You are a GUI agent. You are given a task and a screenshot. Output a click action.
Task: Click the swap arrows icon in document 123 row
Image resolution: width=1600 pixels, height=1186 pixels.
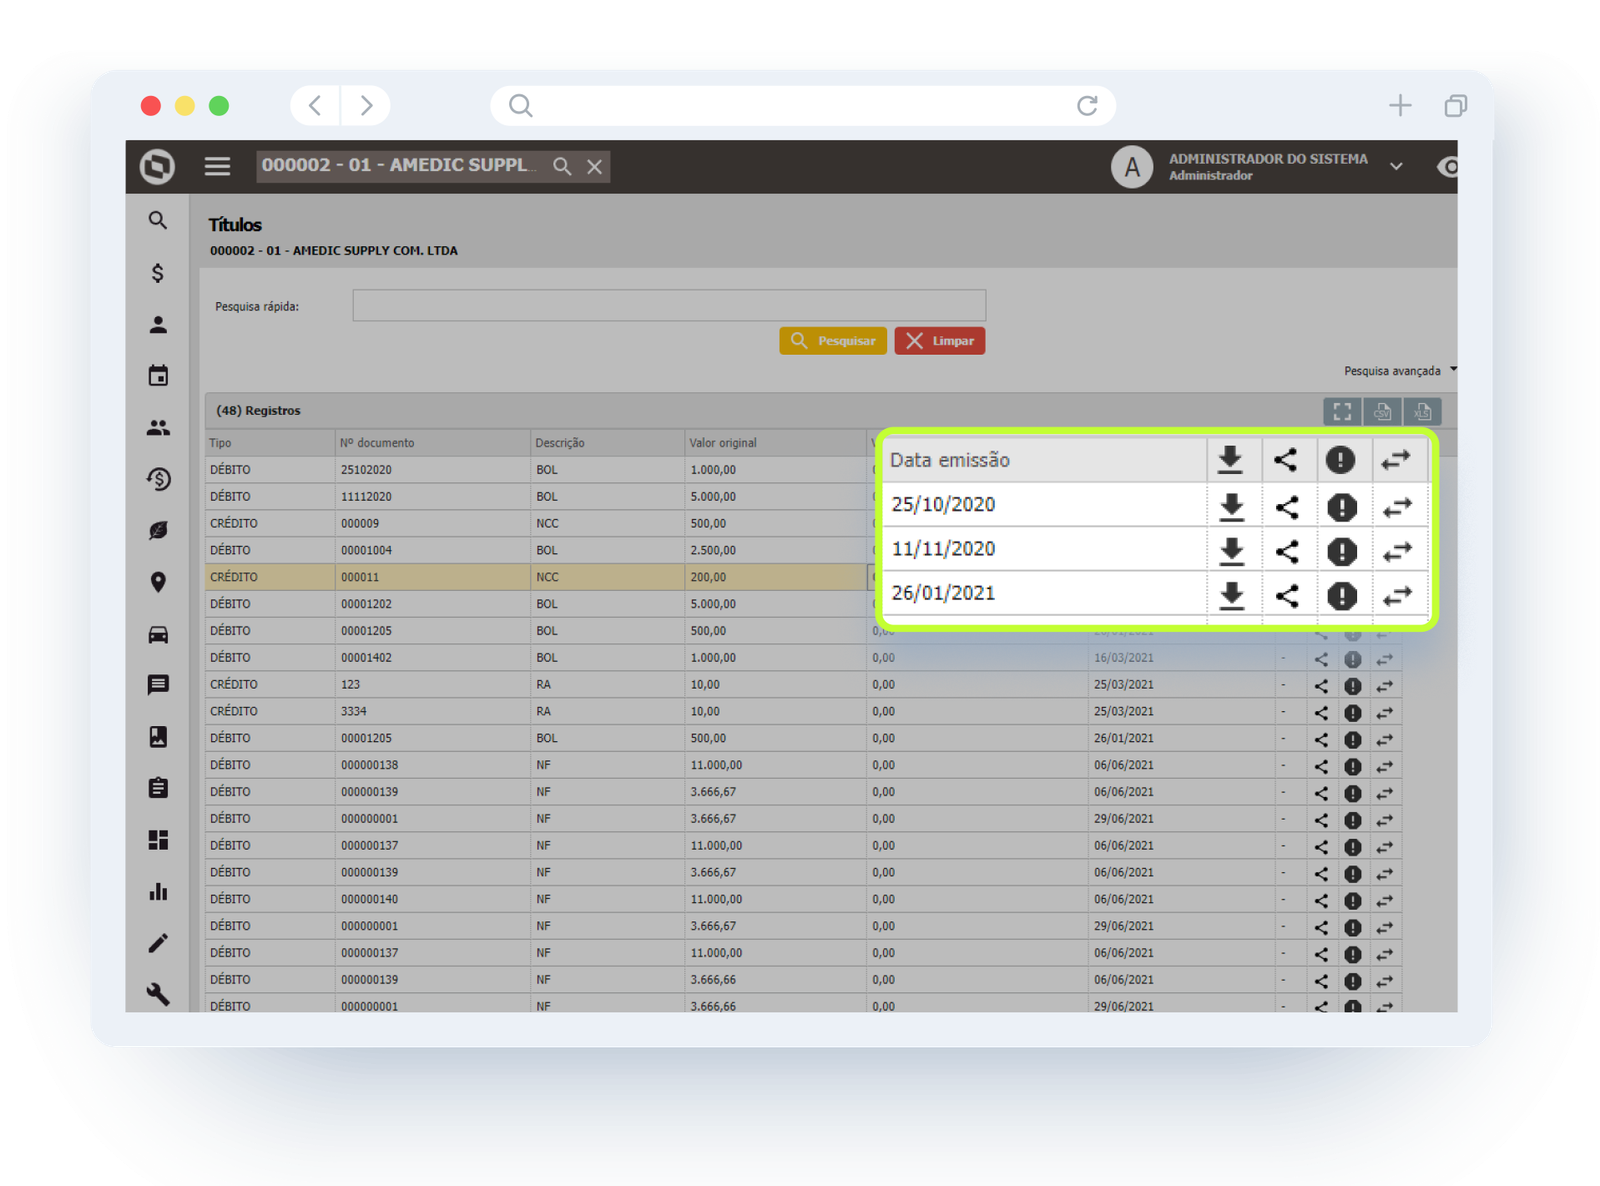tap(1384, 686)
